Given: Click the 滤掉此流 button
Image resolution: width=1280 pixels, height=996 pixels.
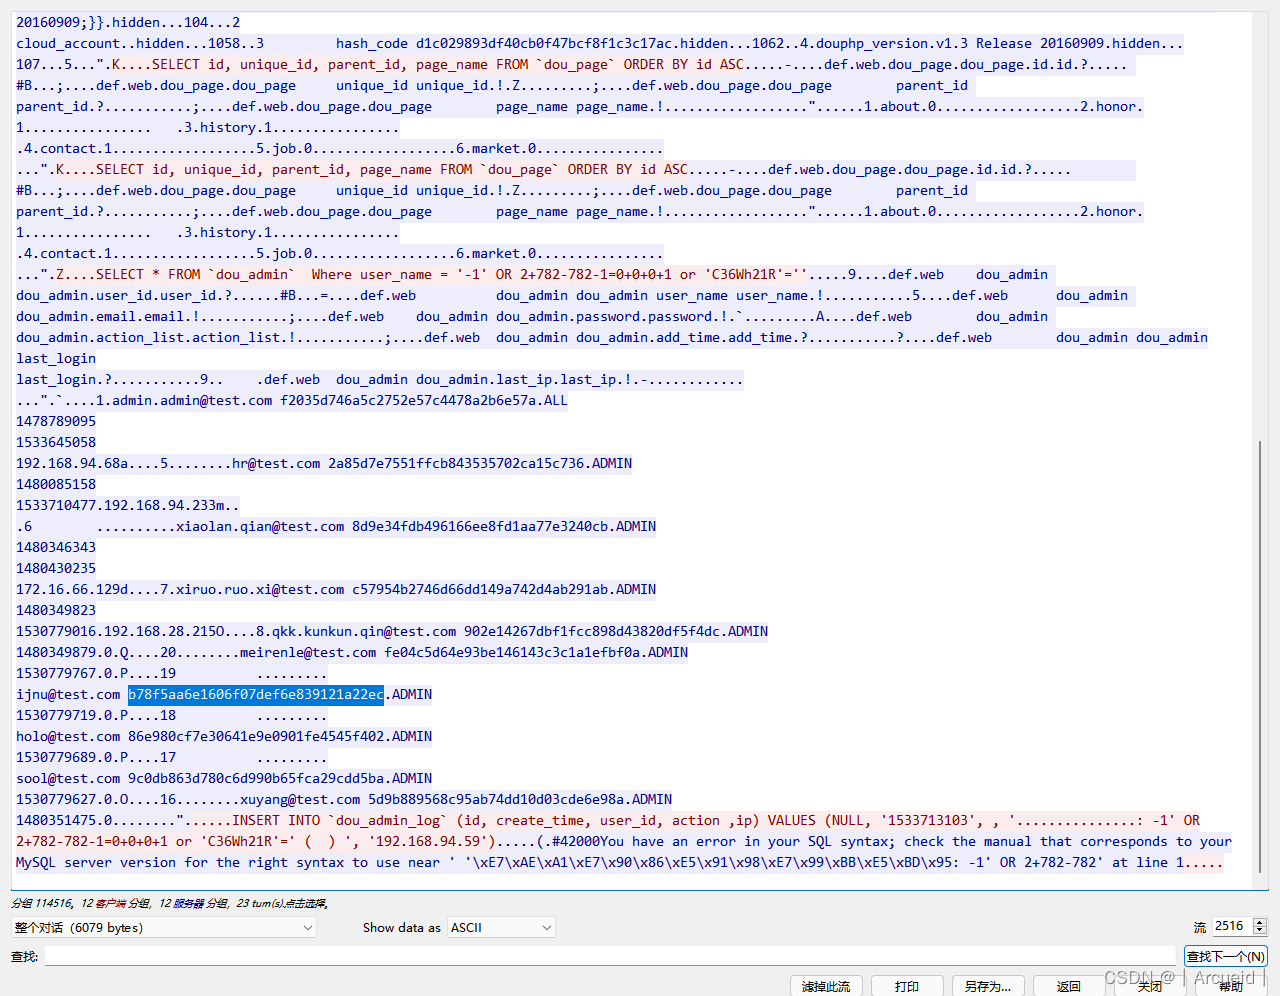Looking at the screenshot, I should coord(825,986).
